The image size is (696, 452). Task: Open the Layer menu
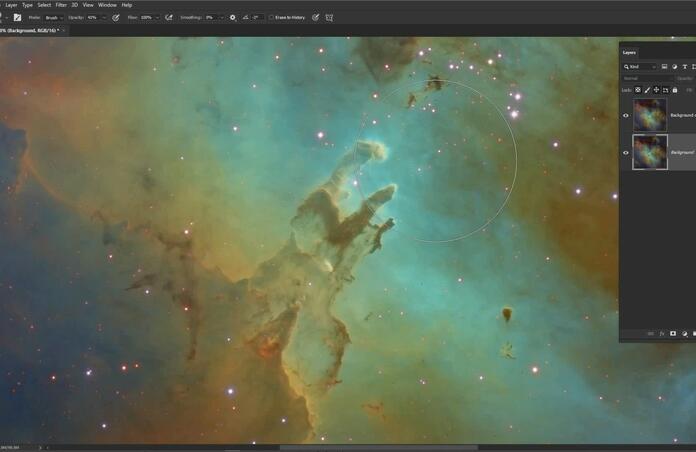click(11, 5)
